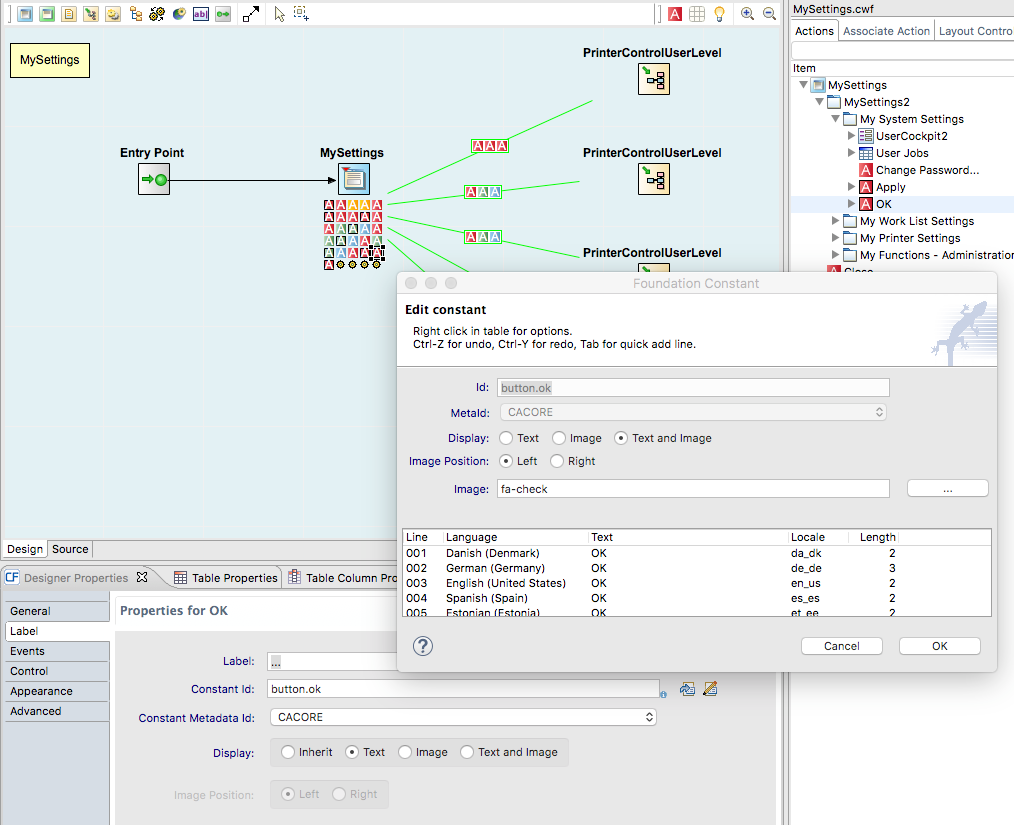Open the Table Properties tab
Image resolution: width=1014 pixels, height=825 pixels.
tap(226, 577)
